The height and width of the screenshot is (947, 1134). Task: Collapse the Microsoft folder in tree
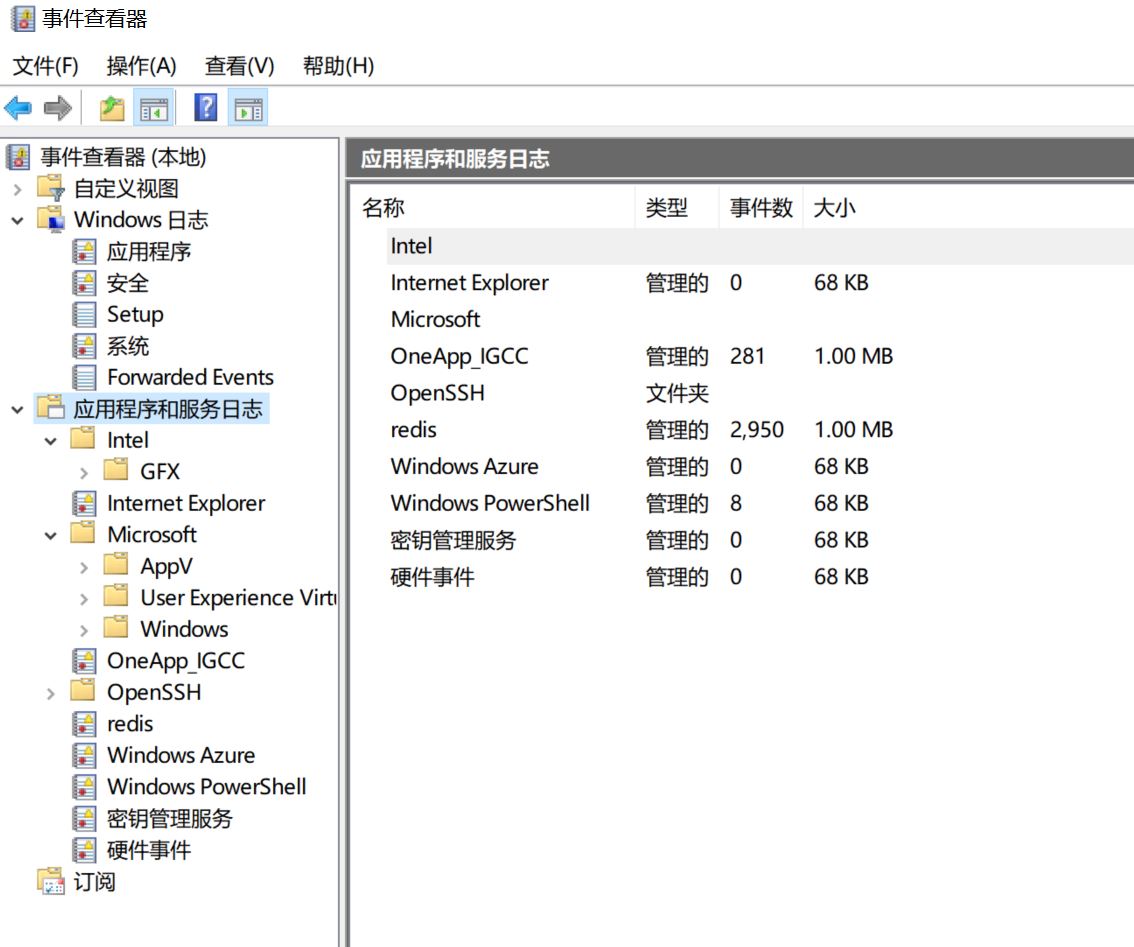click(51, 536)
